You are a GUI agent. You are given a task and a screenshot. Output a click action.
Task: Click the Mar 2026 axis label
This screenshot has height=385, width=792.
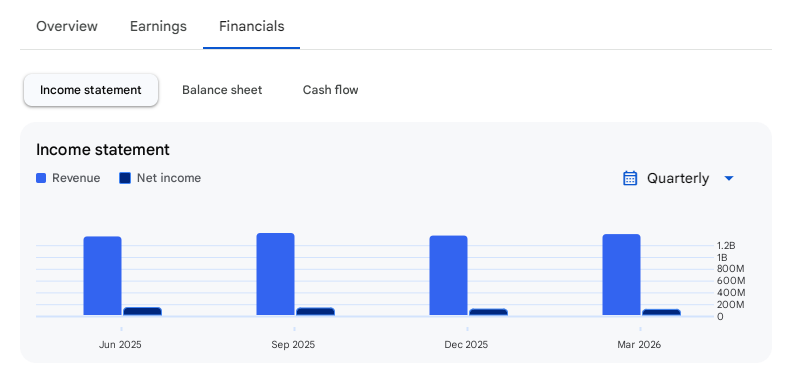coord(639,345)
